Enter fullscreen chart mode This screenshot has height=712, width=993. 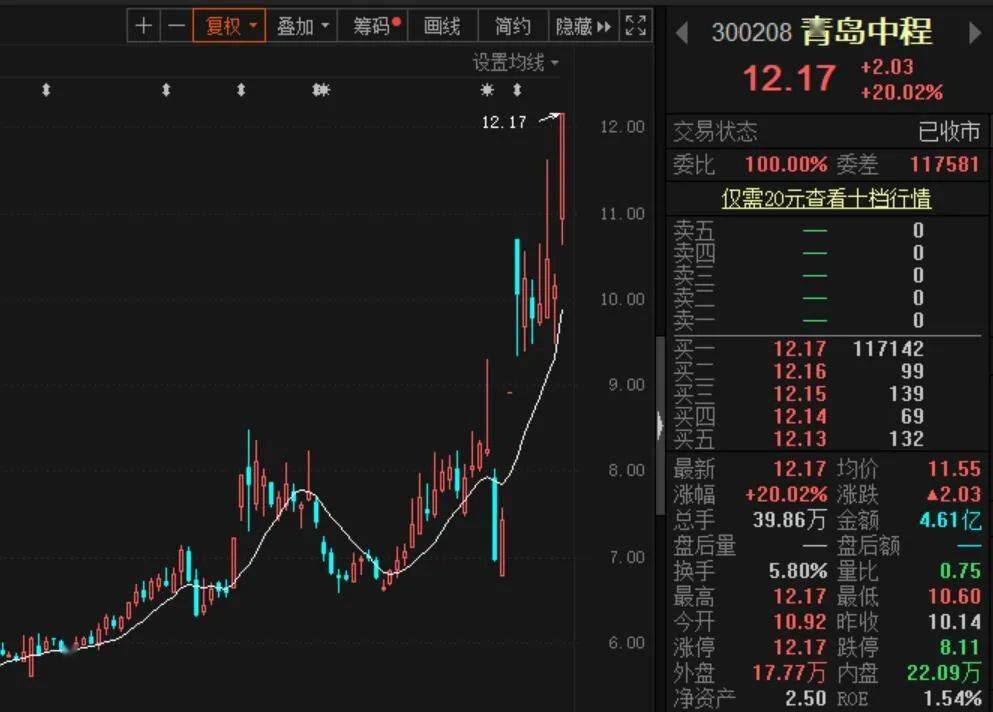(634, 25)
